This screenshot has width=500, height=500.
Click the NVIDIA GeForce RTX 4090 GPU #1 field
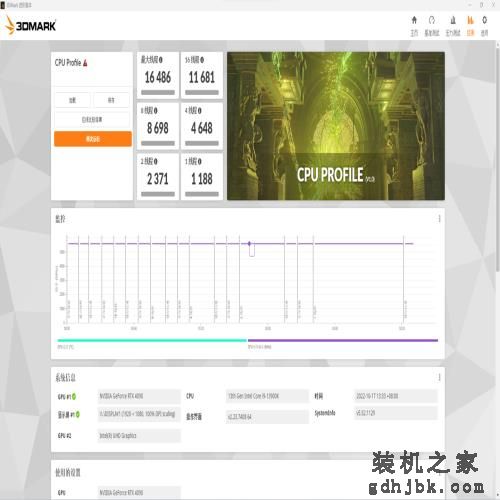139,396
